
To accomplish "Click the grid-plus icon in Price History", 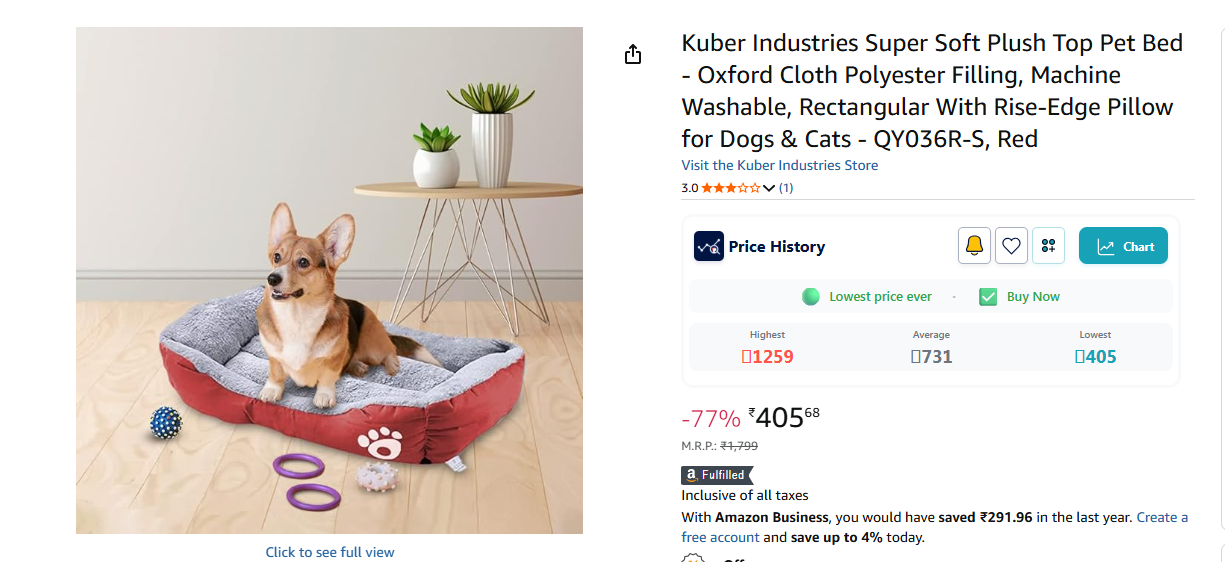I will pos(1048,246).
